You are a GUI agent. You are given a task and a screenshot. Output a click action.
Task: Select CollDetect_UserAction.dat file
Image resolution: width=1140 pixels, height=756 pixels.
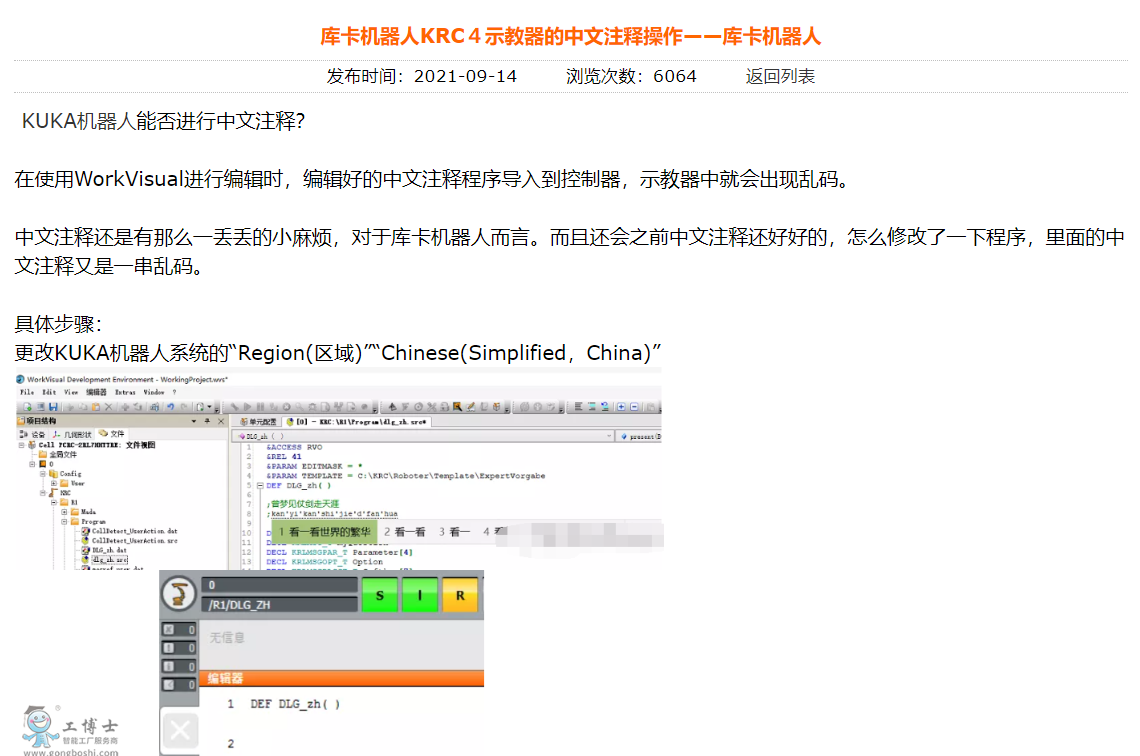click(129, 531)
